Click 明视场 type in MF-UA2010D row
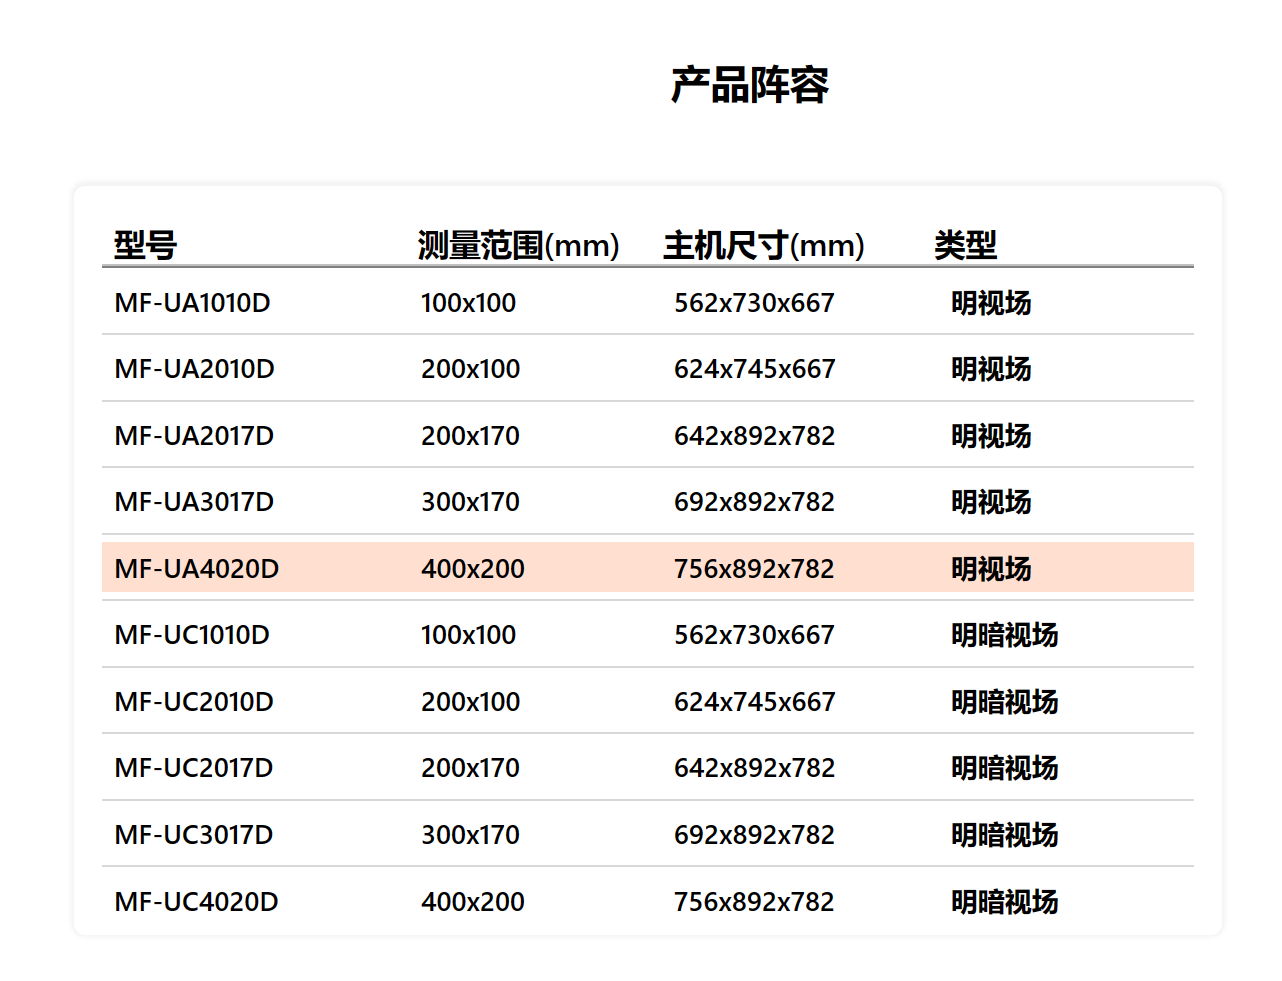This screenshot has height=981, width=1282. [x=991, y=369]
